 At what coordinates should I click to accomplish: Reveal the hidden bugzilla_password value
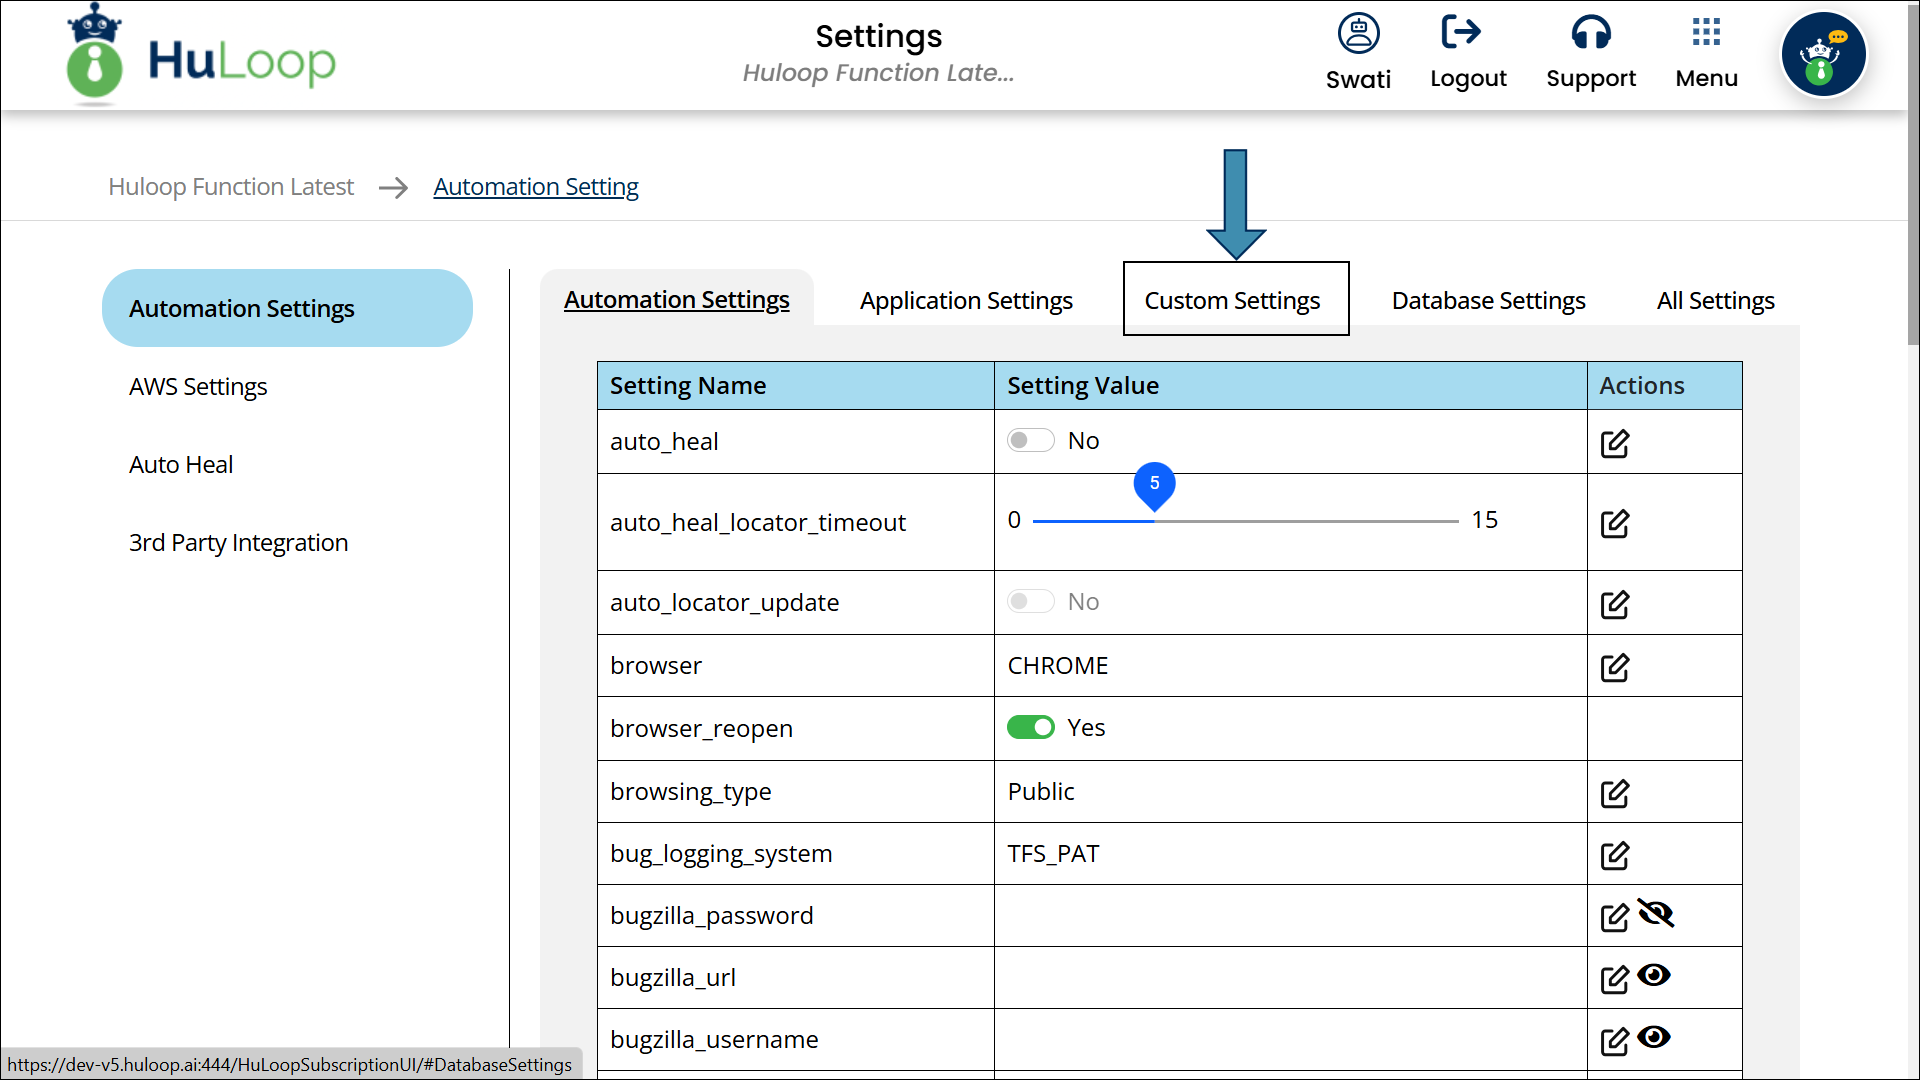tap(1656, 914)
